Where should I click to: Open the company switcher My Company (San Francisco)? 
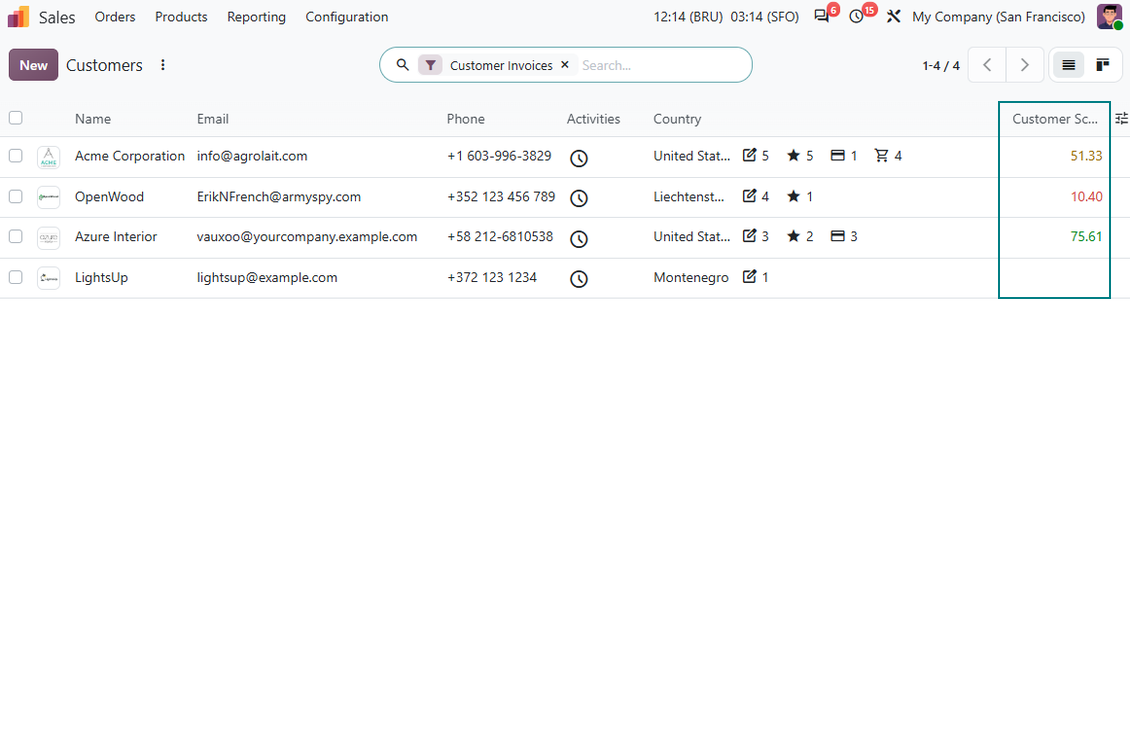pyautogui.click(x=998, y=17)
